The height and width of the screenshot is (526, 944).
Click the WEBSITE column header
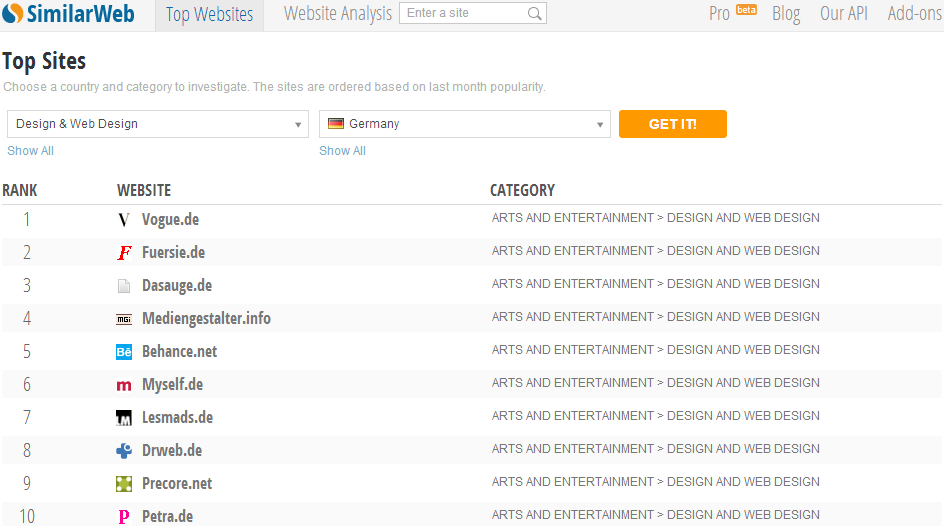click(x=144, y=191)
